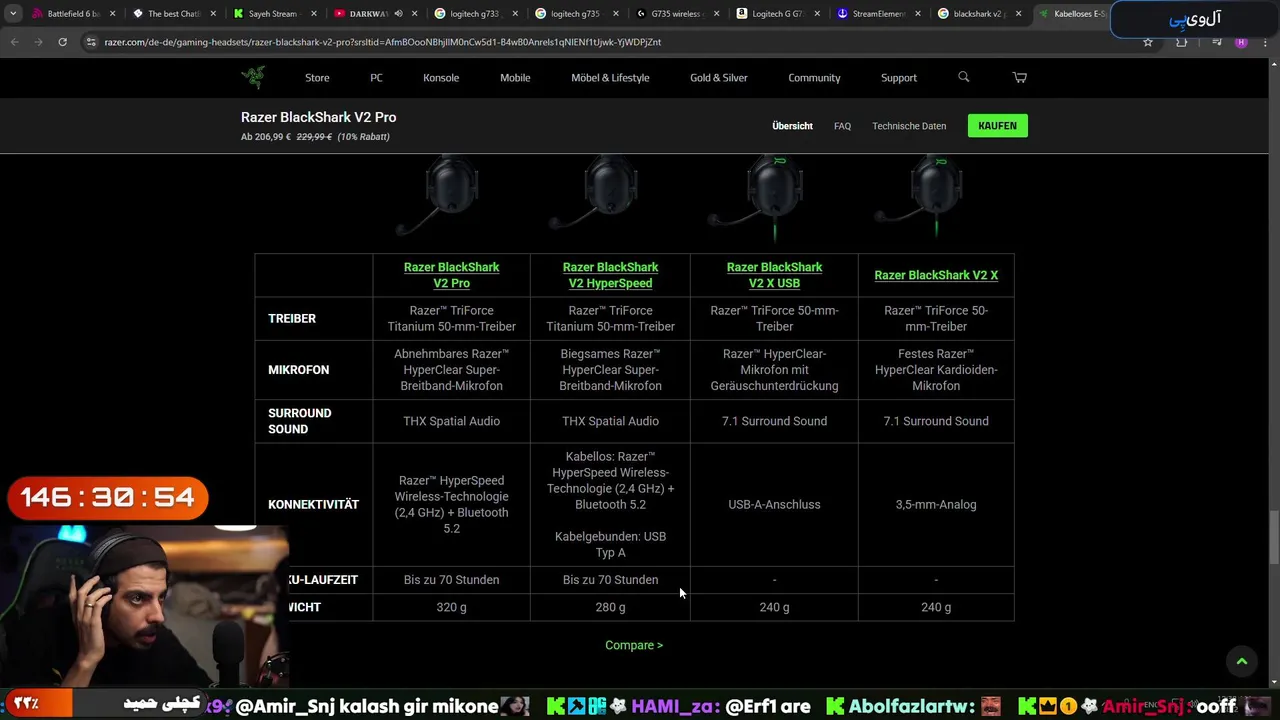Switch to the logitech g735 search tab
The image size is (1280, 720).
pos(576,14)
